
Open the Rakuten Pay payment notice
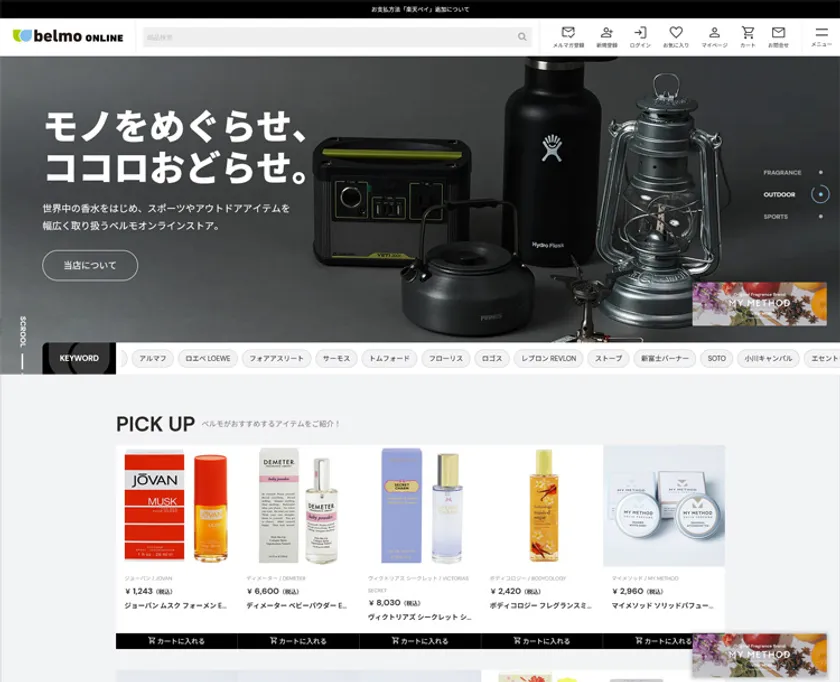(x=420, y=9)
